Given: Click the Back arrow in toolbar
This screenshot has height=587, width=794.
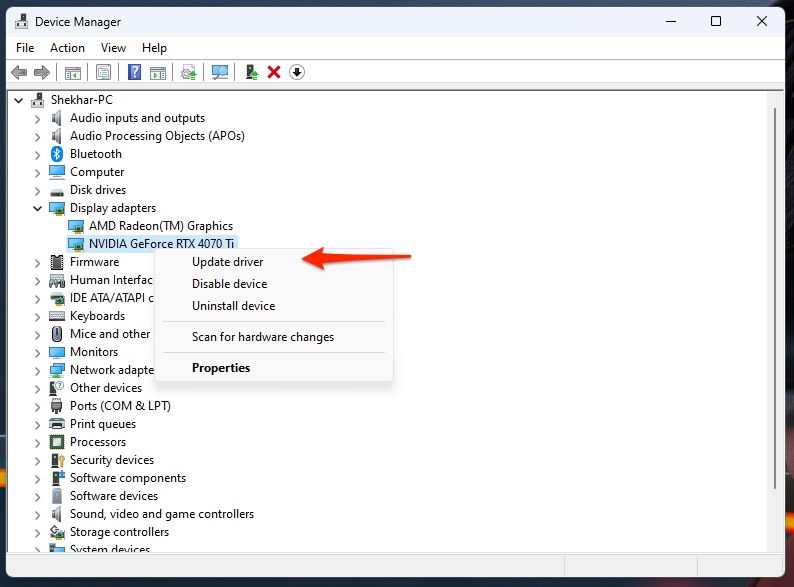Looking at the screenshot, I should pyautogui.click(x=18, y=72).
